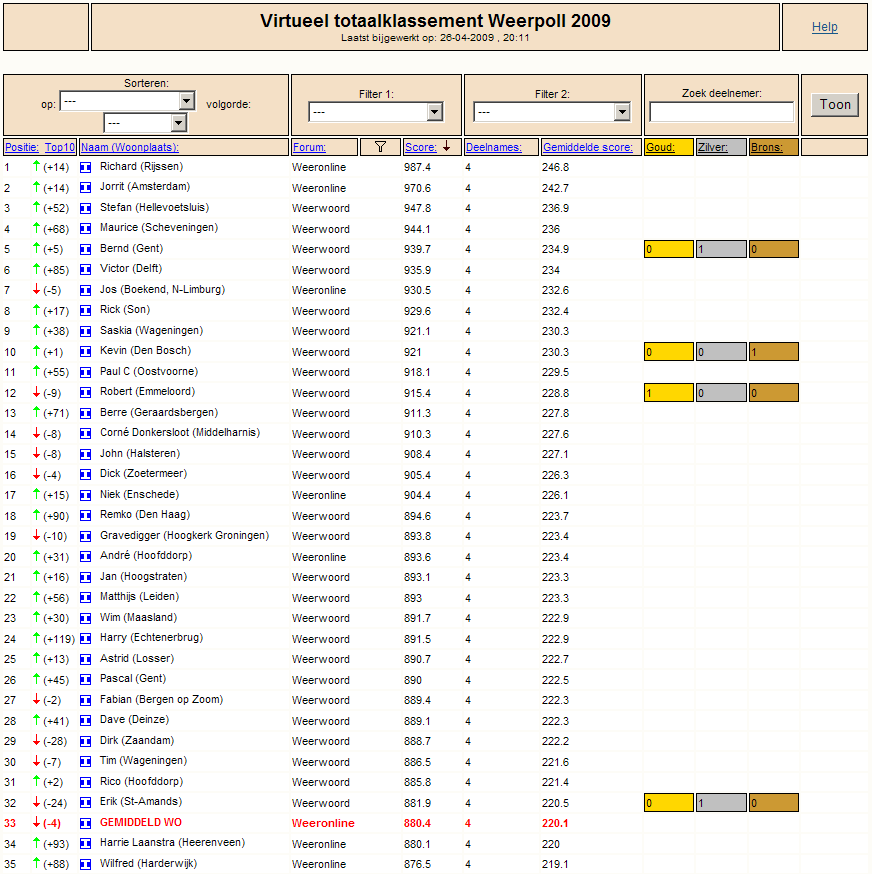The height and width of the screenshot is (874, 872).
Task: Click the funnel filter icon in header
Action: 380,147
